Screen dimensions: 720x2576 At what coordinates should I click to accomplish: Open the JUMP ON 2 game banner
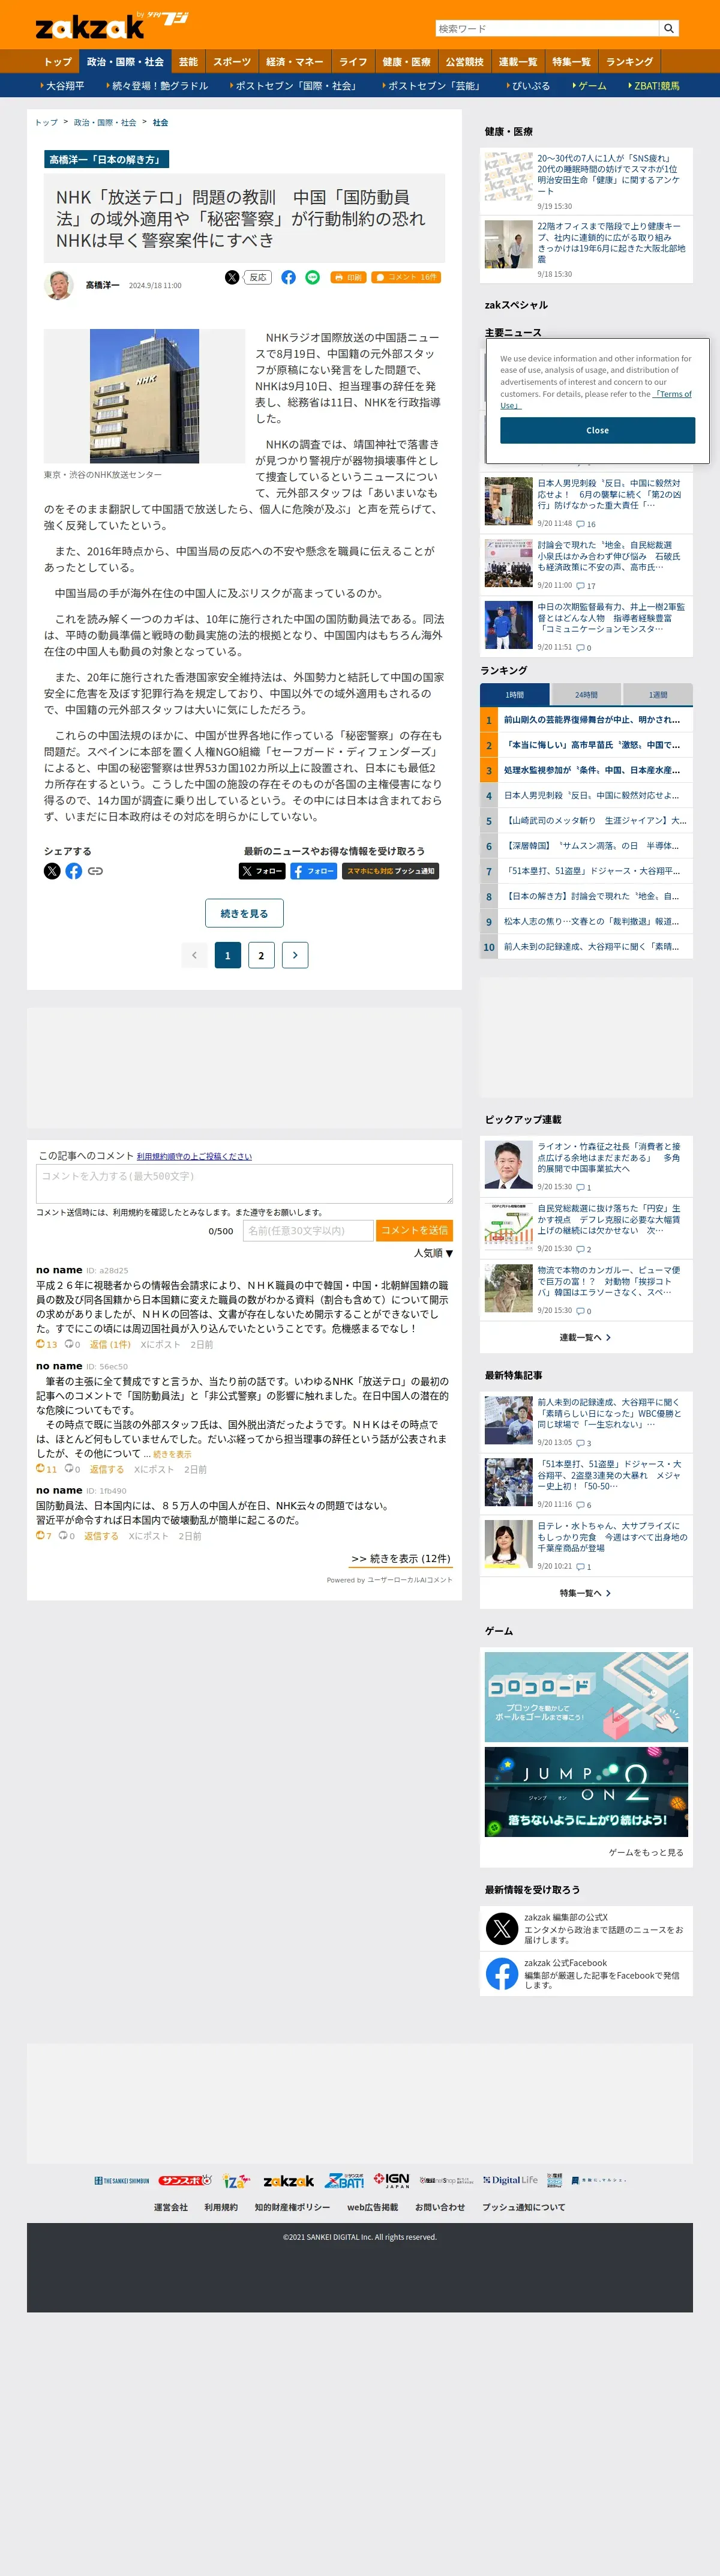(586, 1792)
